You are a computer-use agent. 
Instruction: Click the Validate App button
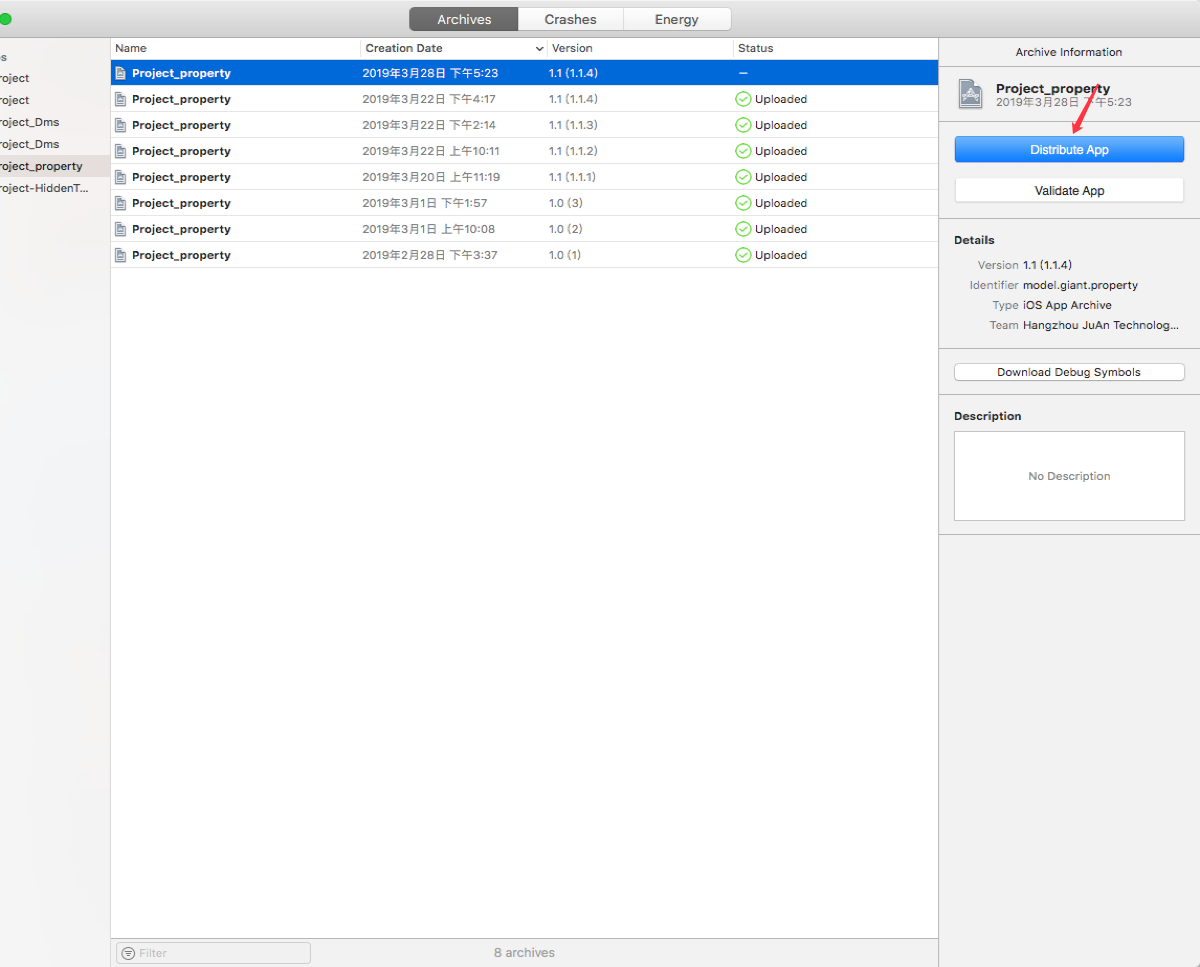(1069, 190)
